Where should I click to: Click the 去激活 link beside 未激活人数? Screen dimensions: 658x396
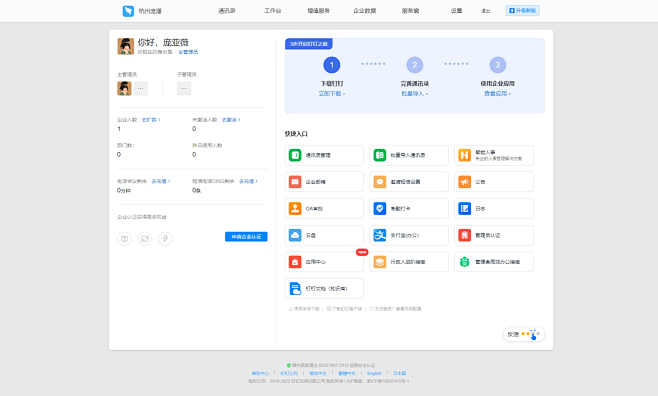coord(231,120)
